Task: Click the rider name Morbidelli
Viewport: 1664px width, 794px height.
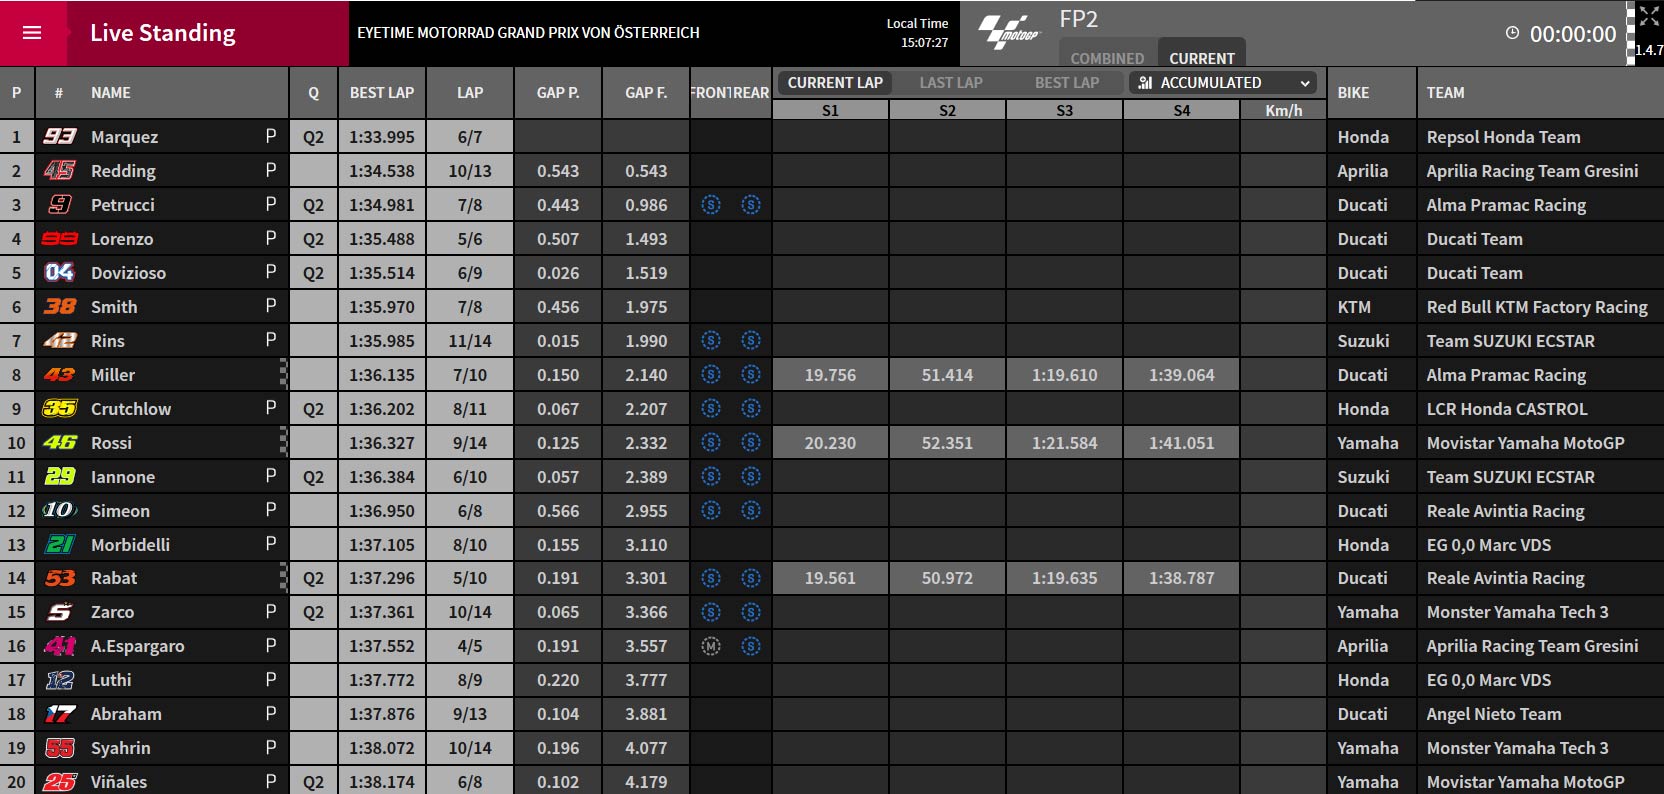Action: tap(130, 545)
